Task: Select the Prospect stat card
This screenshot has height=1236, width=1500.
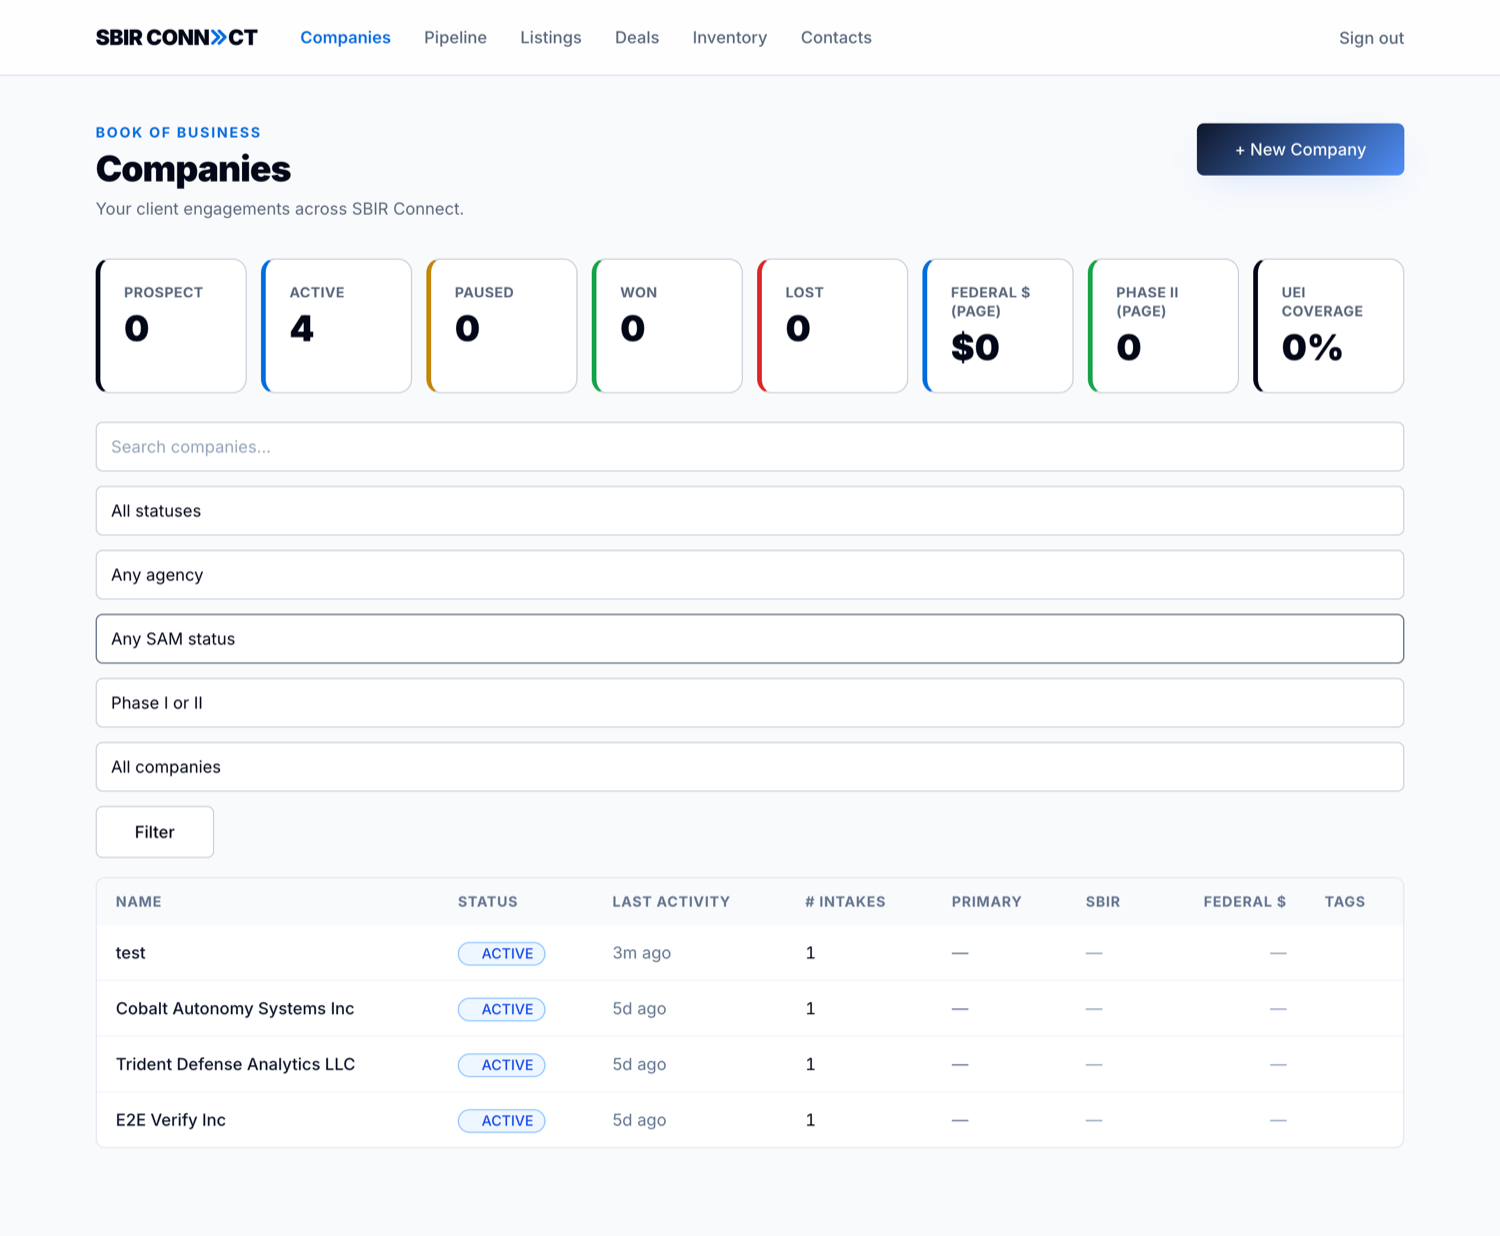Action: 171,326
